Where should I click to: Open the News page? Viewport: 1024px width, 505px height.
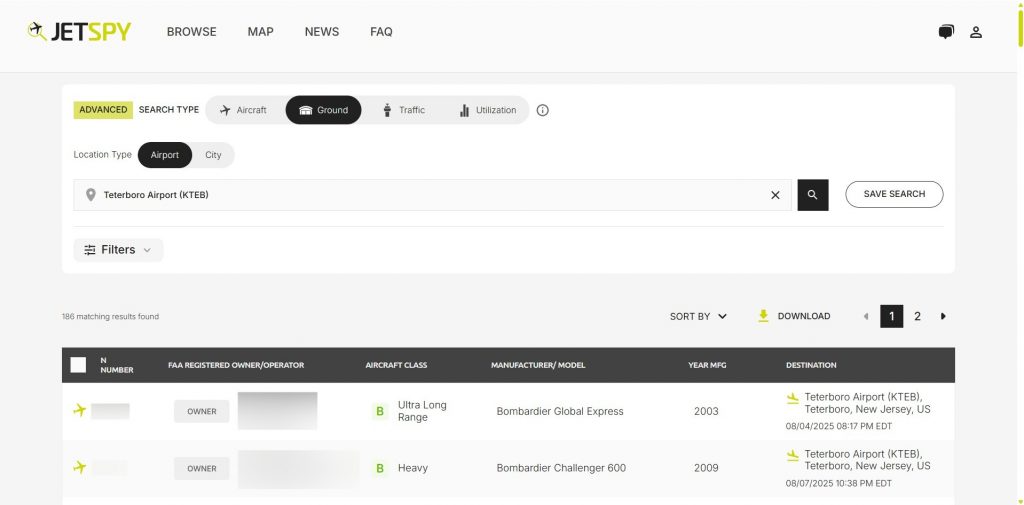click(x=322, y=31)
